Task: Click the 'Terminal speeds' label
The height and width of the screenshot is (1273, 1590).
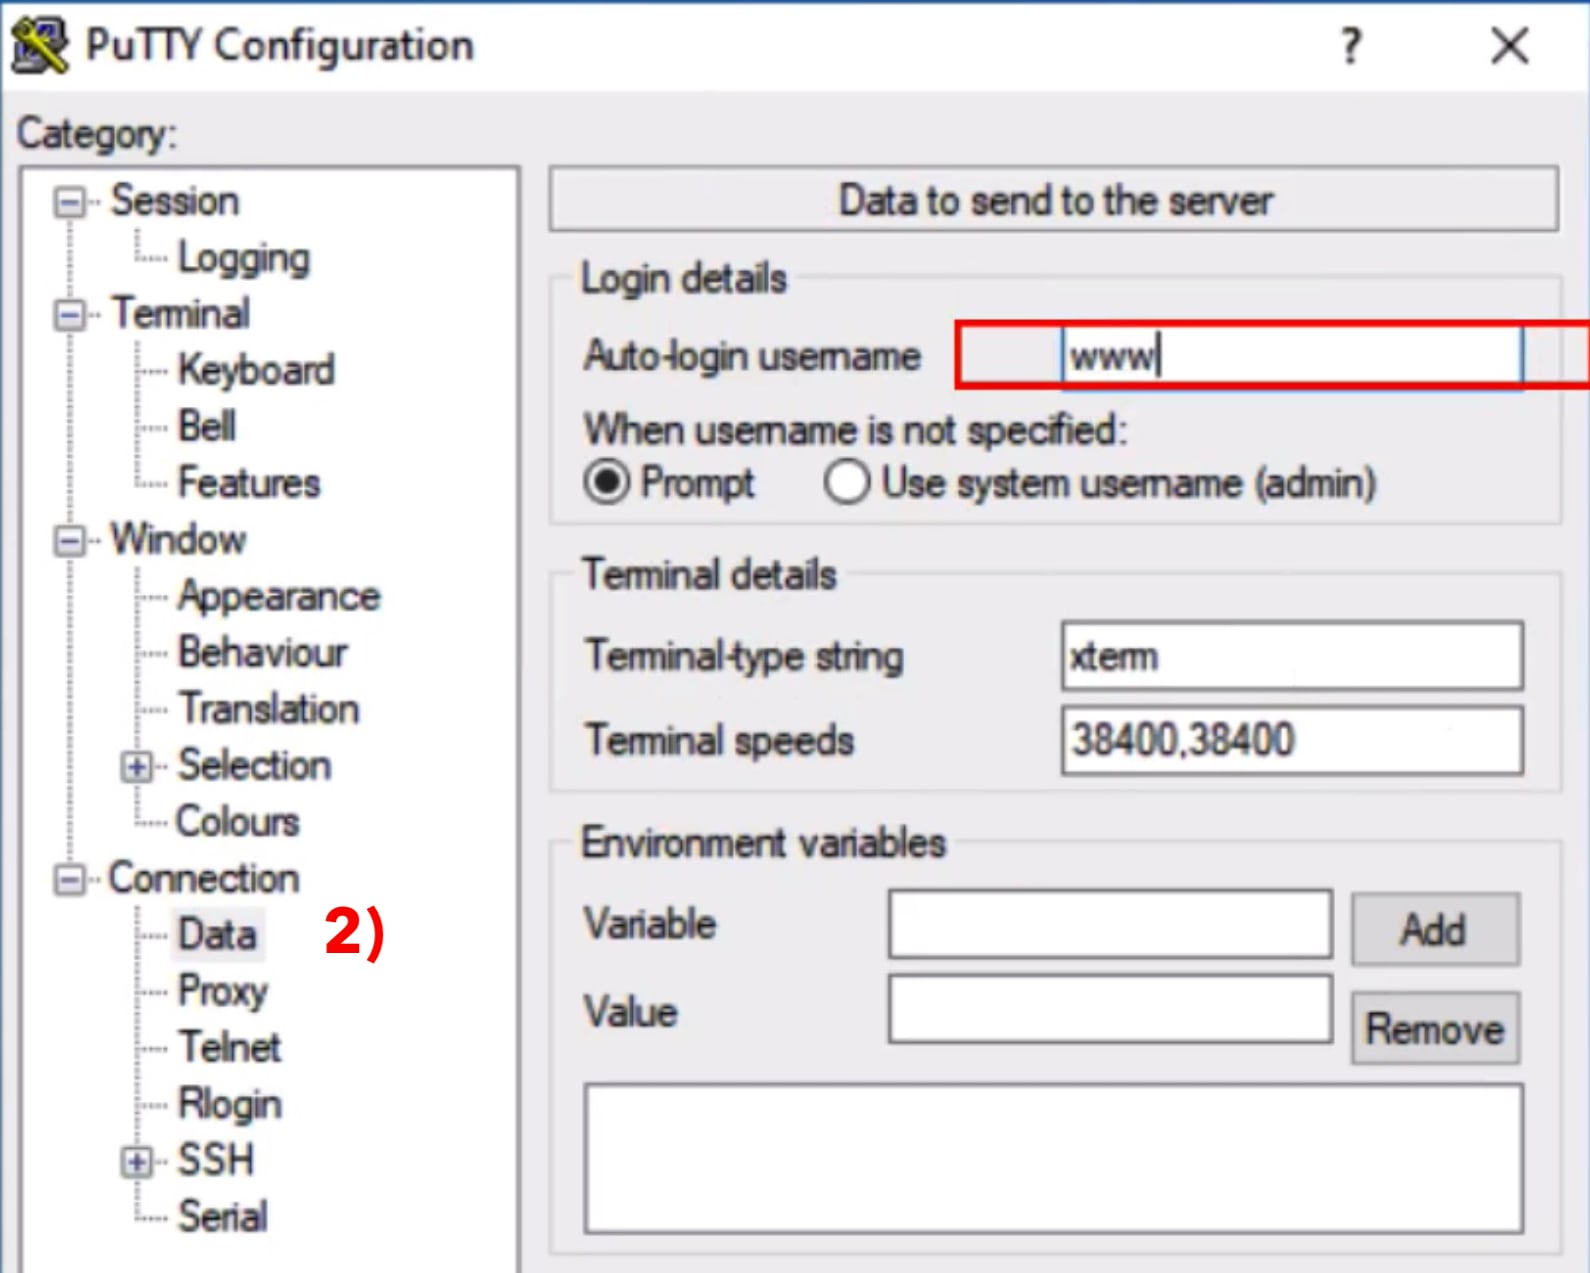Action: pyautogui.click(x=720, y=741)
